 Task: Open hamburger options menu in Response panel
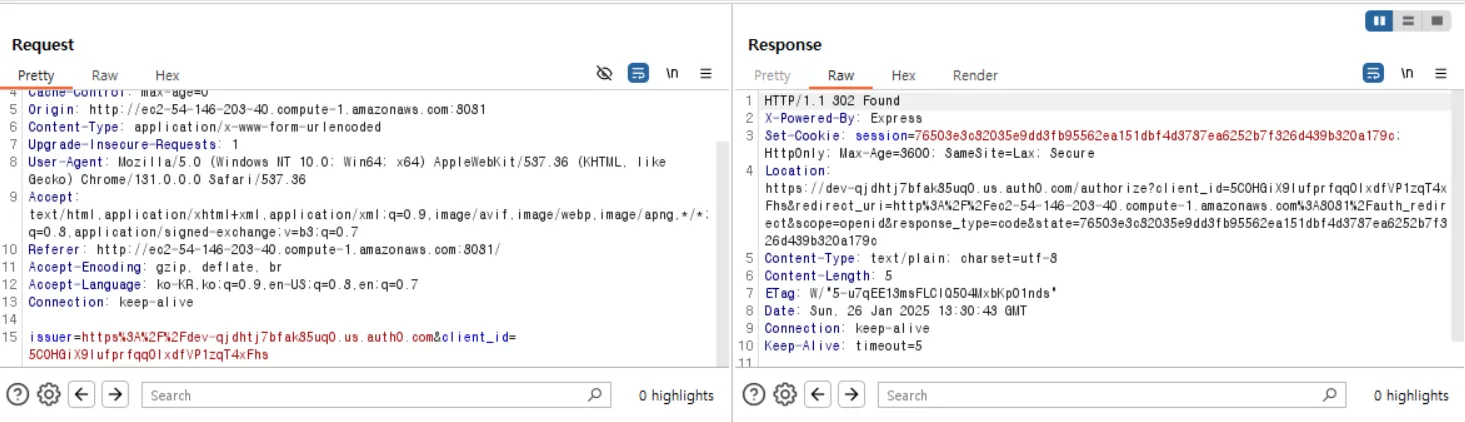tap(1441, 73)
